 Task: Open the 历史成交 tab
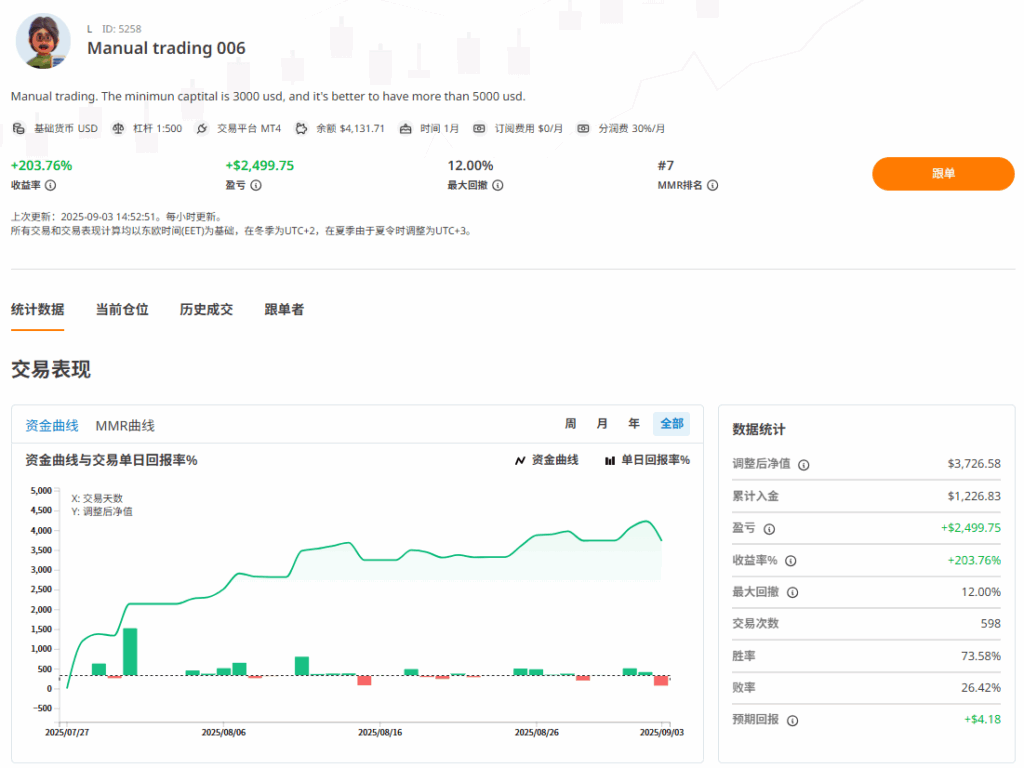tap(206, 310)
